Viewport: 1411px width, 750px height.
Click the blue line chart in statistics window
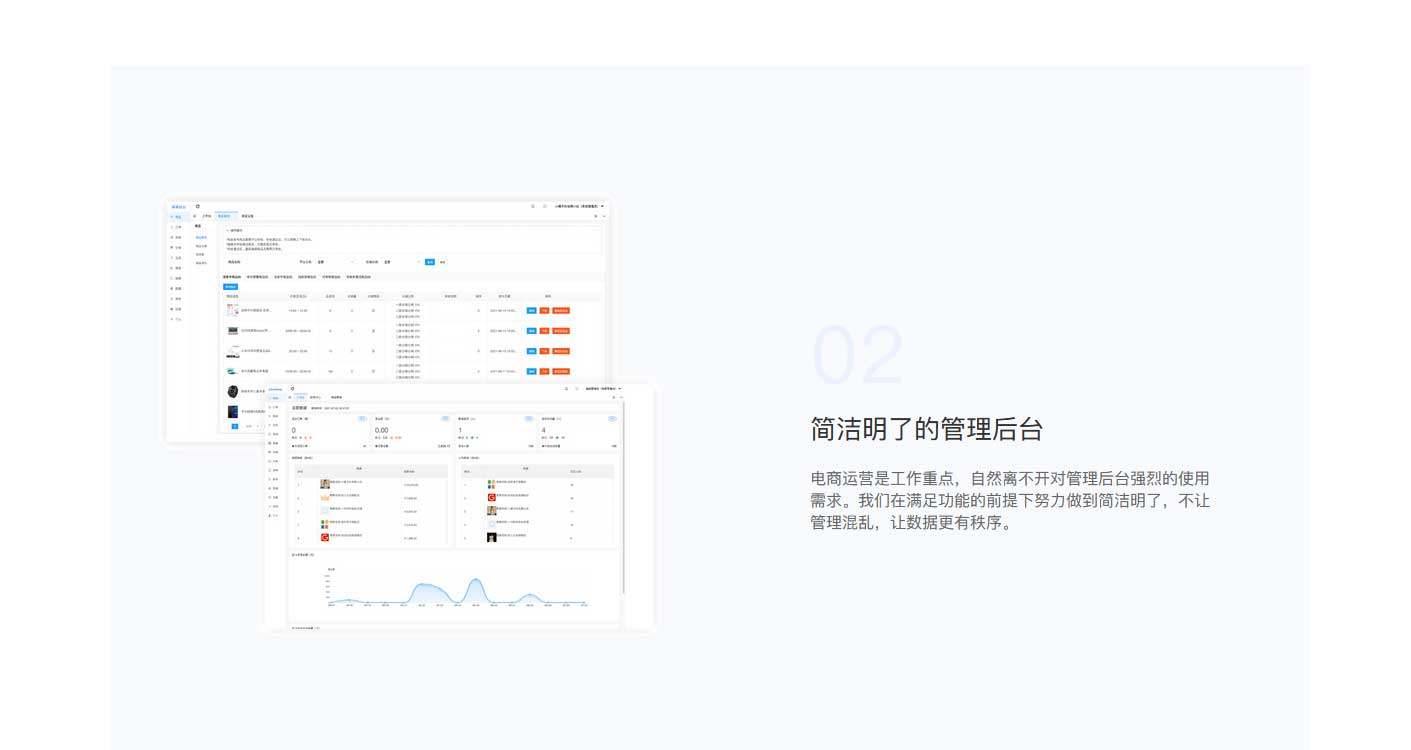458,589
